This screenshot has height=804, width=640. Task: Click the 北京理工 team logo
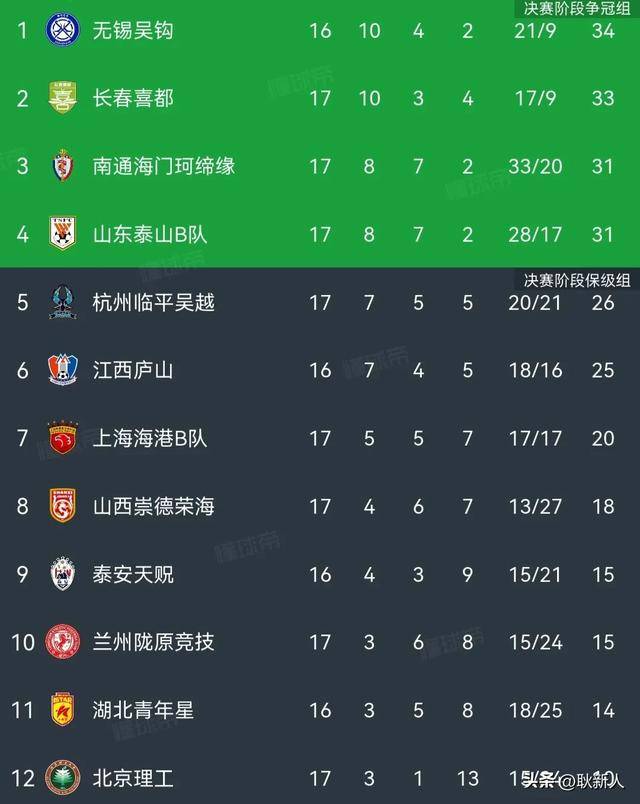click(x=63, y=778)
